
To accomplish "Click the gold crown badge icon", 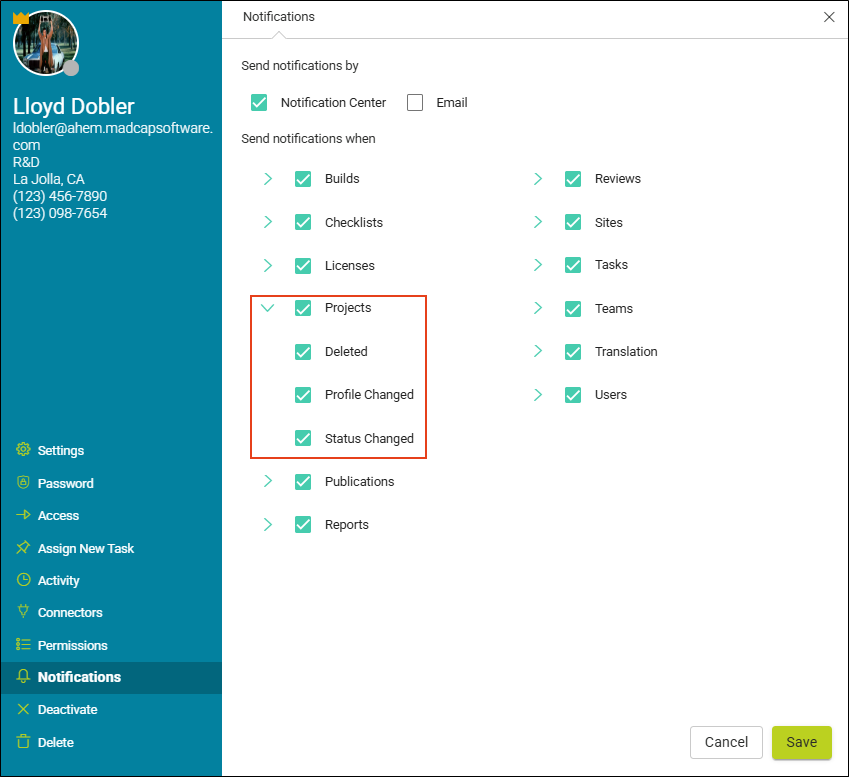I will 21,18.
